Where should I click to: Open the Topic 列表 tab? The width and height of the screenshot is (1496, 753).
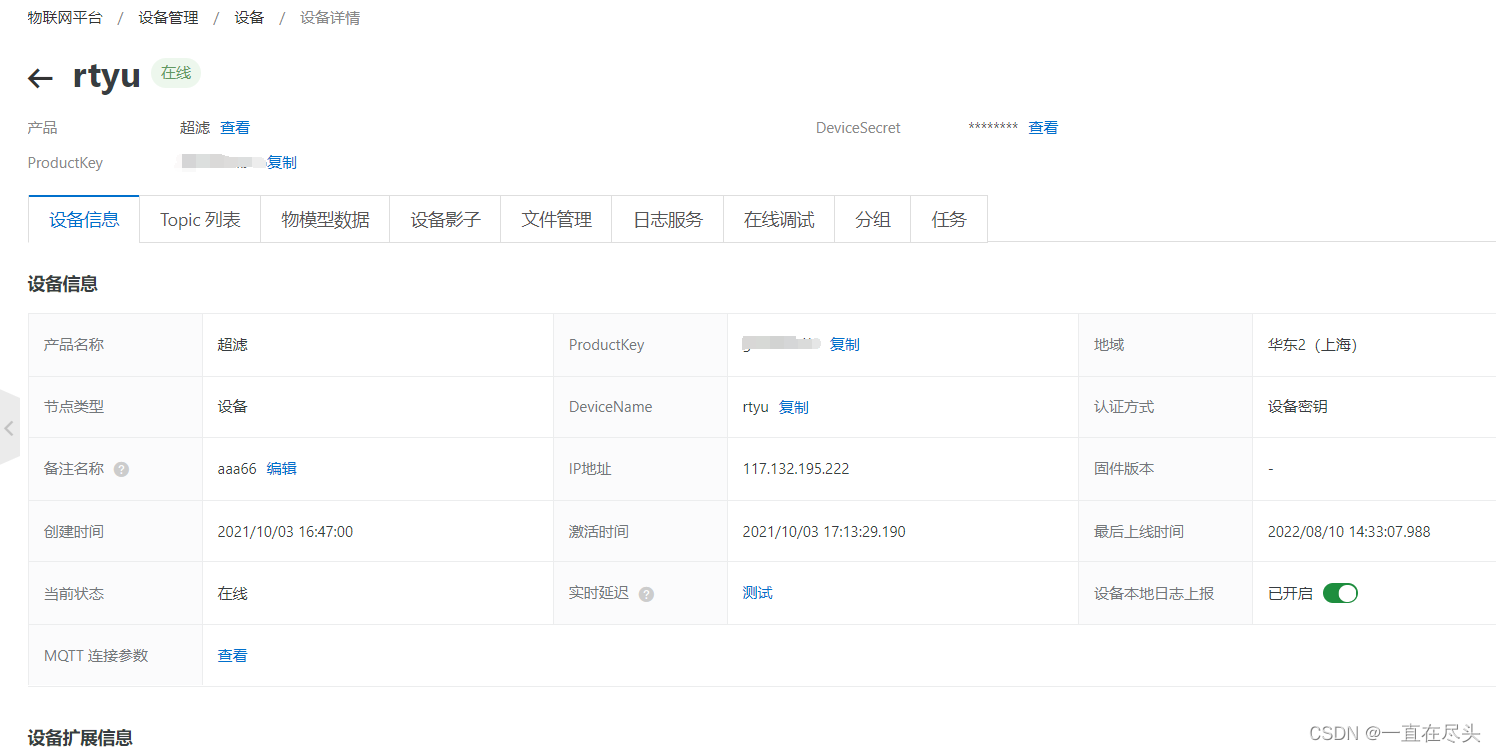(200, 219)
